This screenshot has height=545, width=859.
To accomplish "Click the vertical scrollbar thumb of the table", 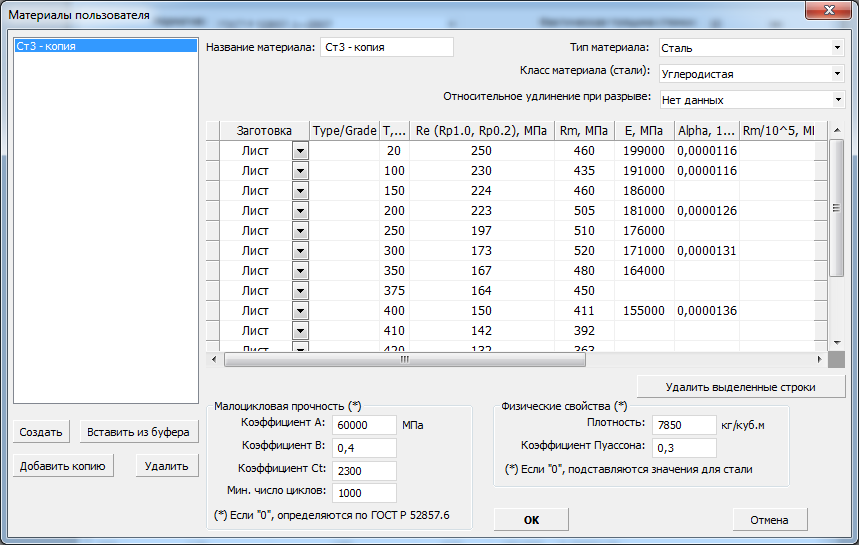I will pos(837,208).
